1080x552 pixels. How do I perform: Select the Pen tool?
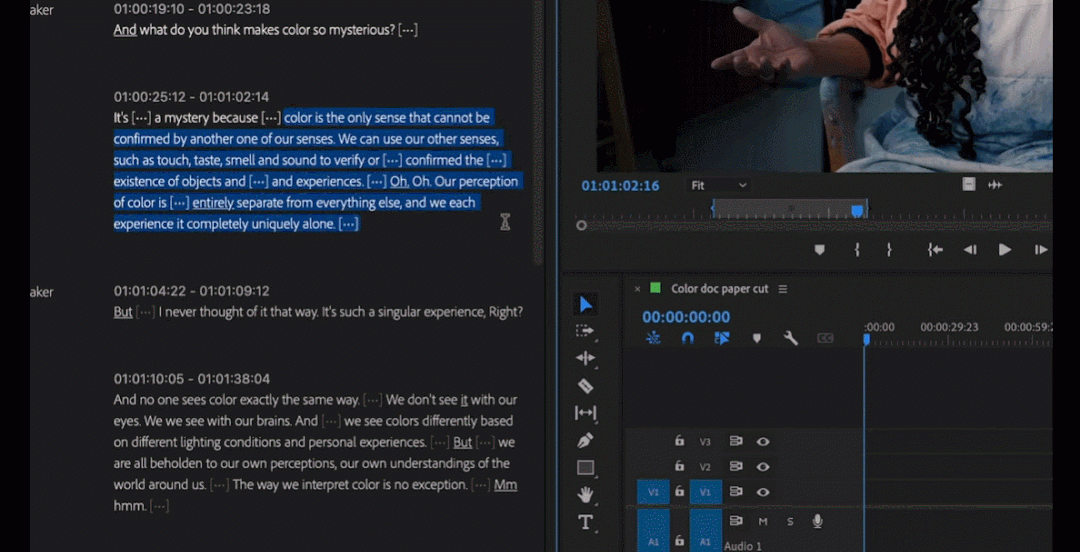coord(585,440)
